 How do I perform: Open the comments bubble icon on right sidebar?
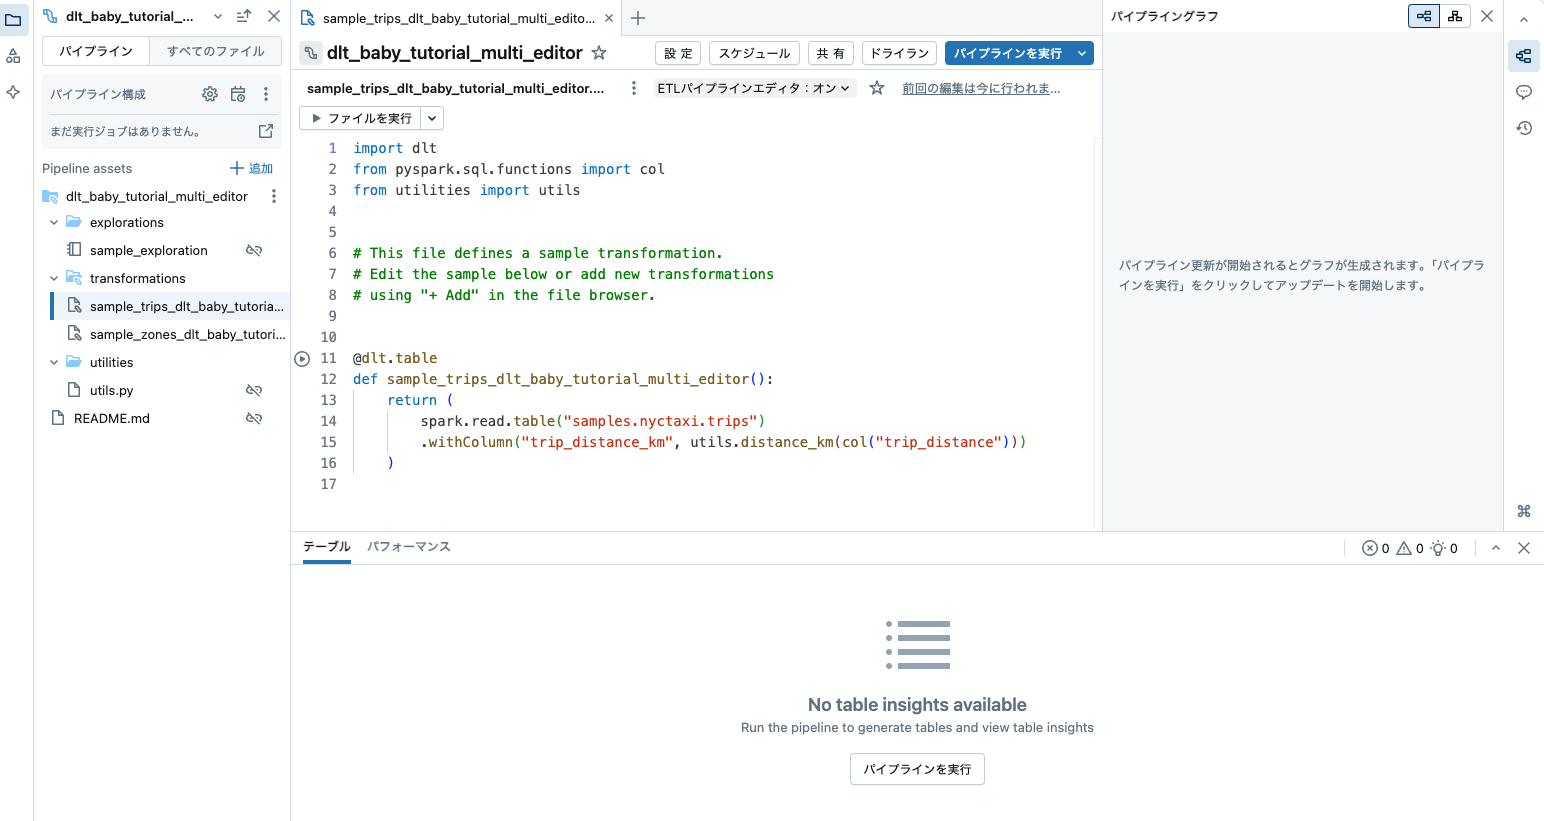point(1523,92)
